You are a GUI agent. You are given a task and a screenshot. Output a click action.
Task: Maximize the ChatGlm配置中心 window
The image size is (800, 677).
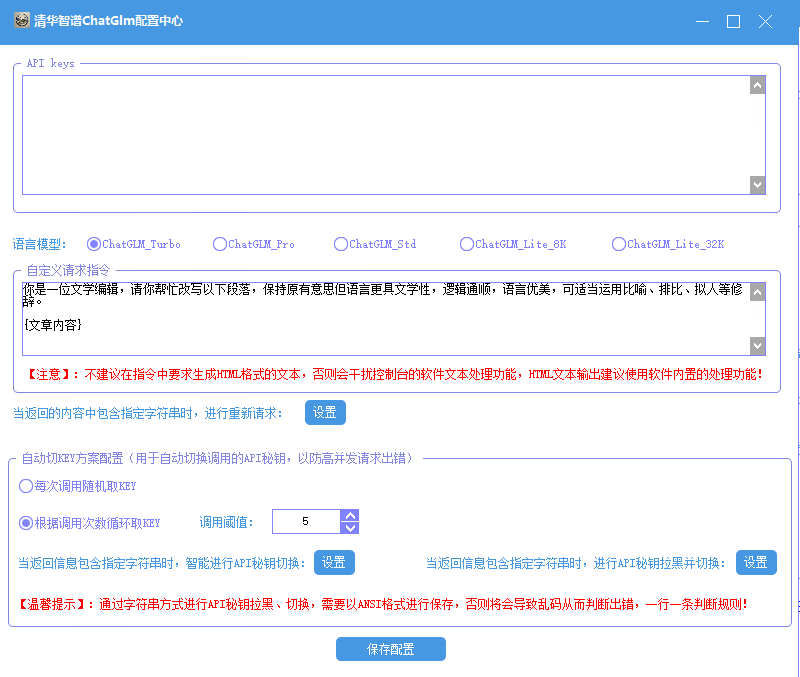click(x=734, y=21)
